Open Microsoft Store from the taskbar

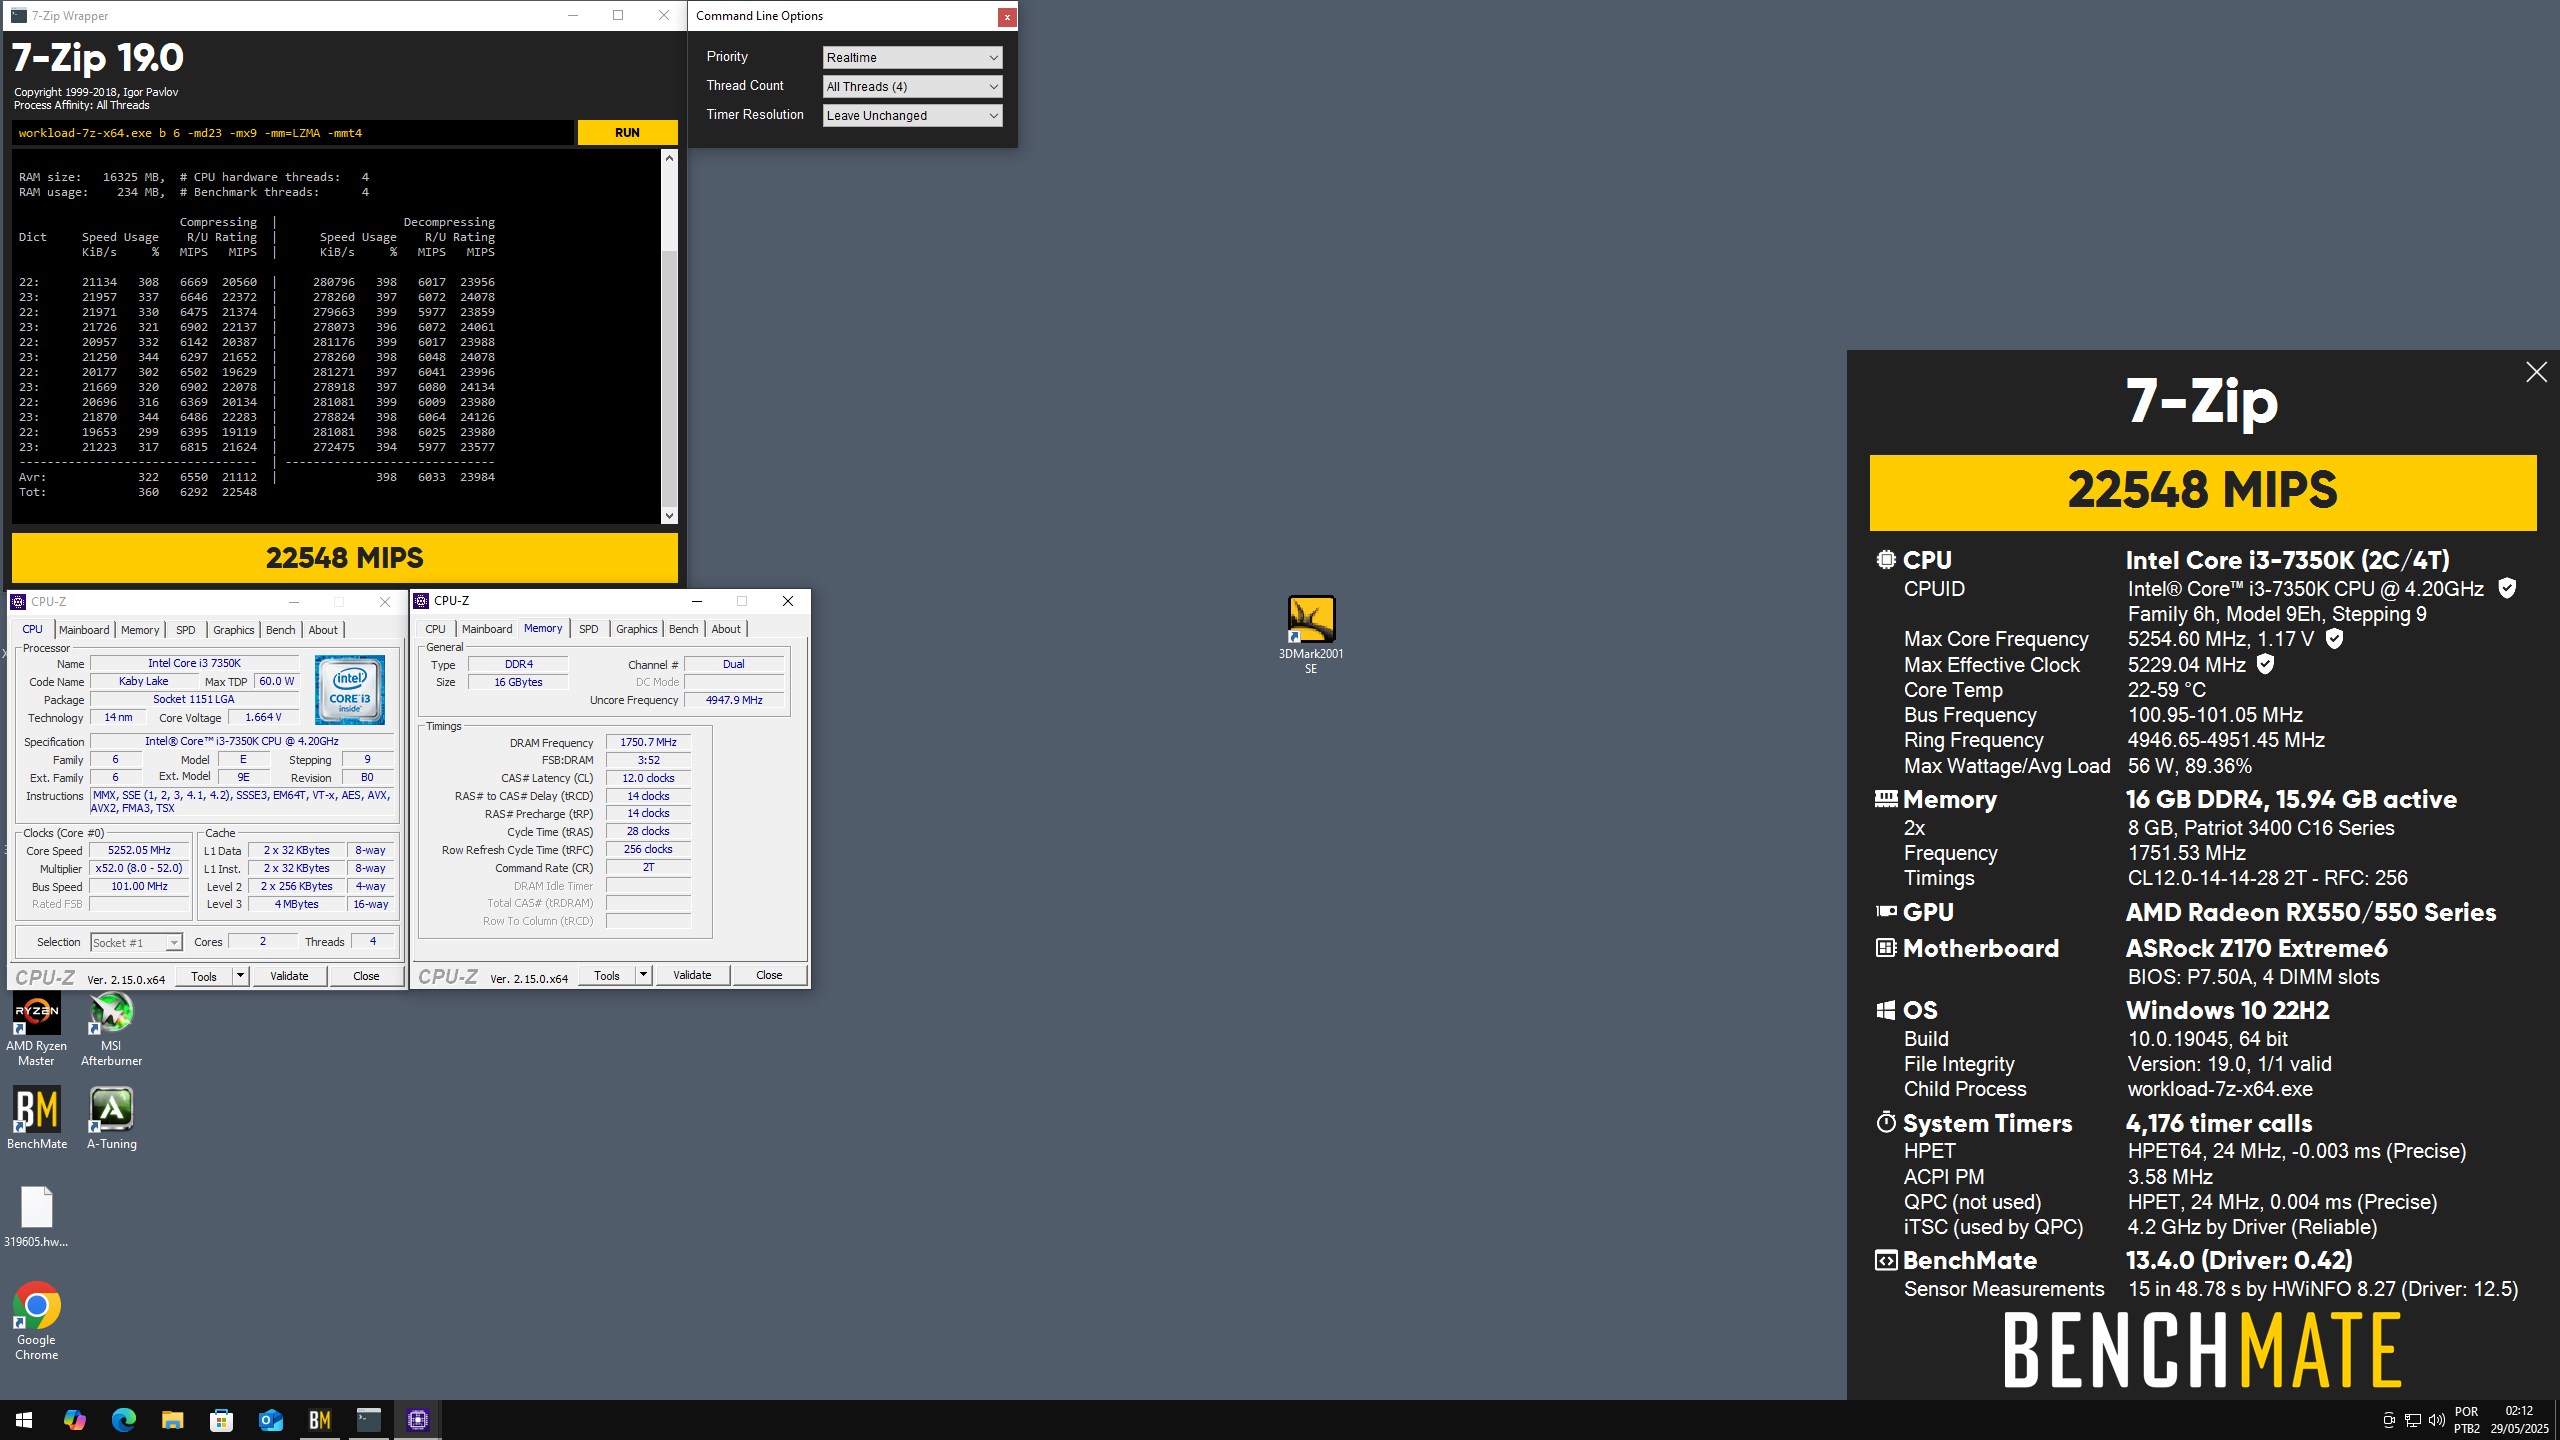click(x=221, y=1420)
